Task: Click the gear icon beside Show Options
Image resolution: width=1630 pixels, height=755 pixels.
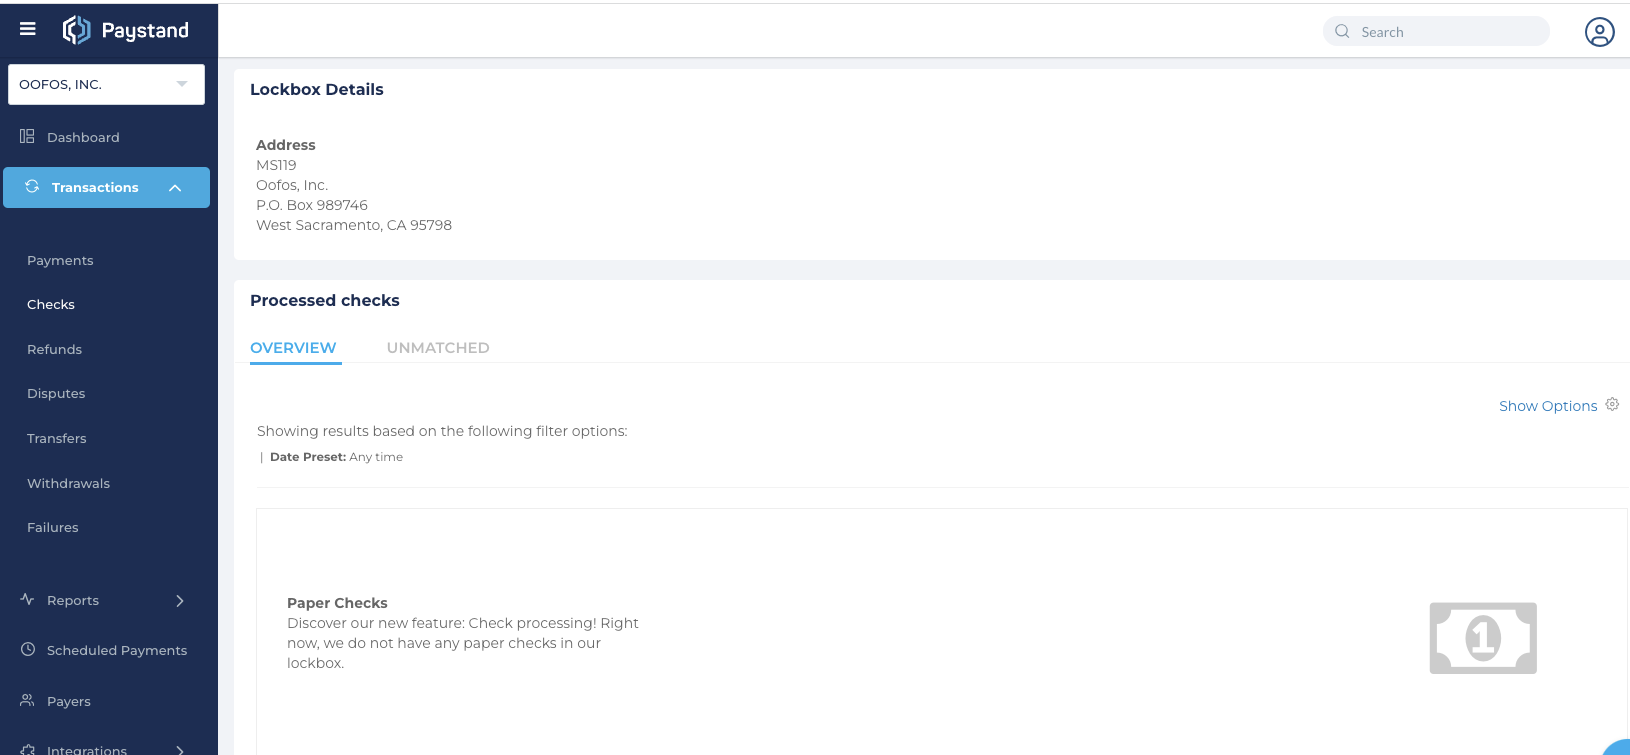Action: (1612, 404)
